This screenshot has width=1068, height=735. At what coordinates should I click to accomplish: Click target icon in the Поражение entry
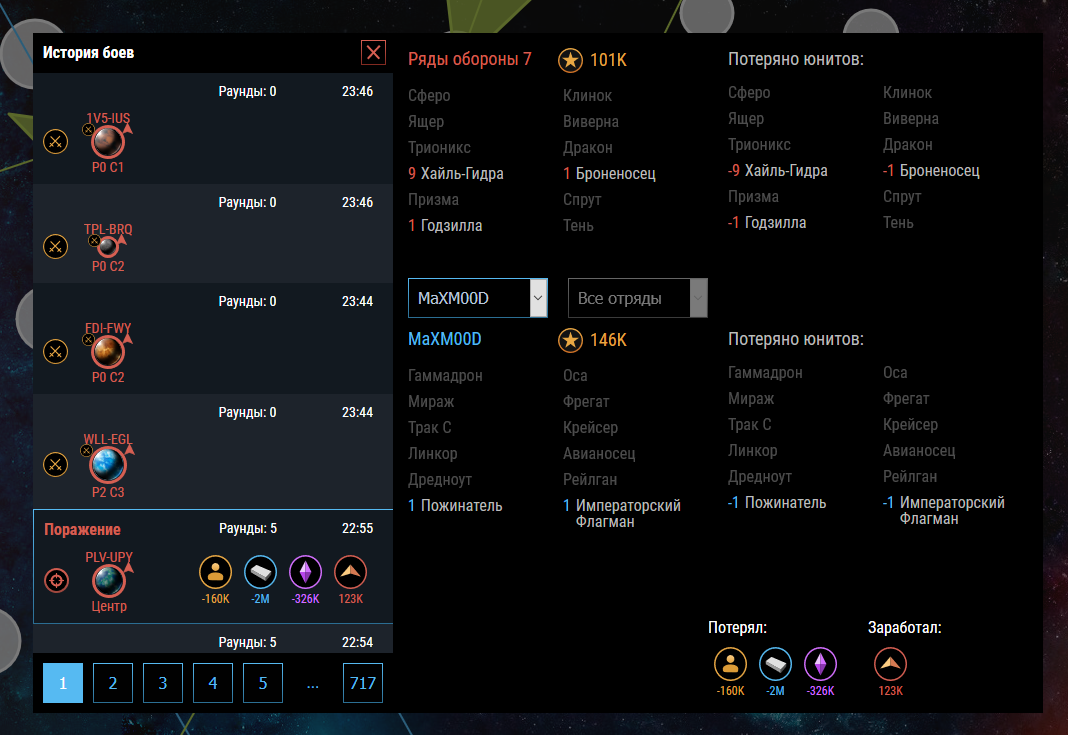(56, 580)
